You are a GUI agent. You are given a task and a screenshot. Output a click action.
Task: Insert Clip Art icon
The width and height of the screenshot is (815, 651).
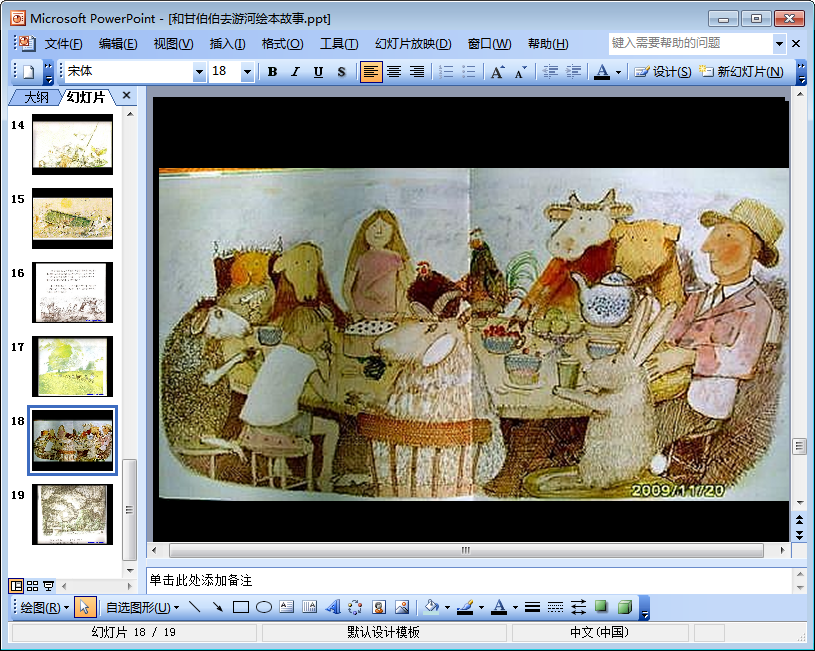coord(379,607)
